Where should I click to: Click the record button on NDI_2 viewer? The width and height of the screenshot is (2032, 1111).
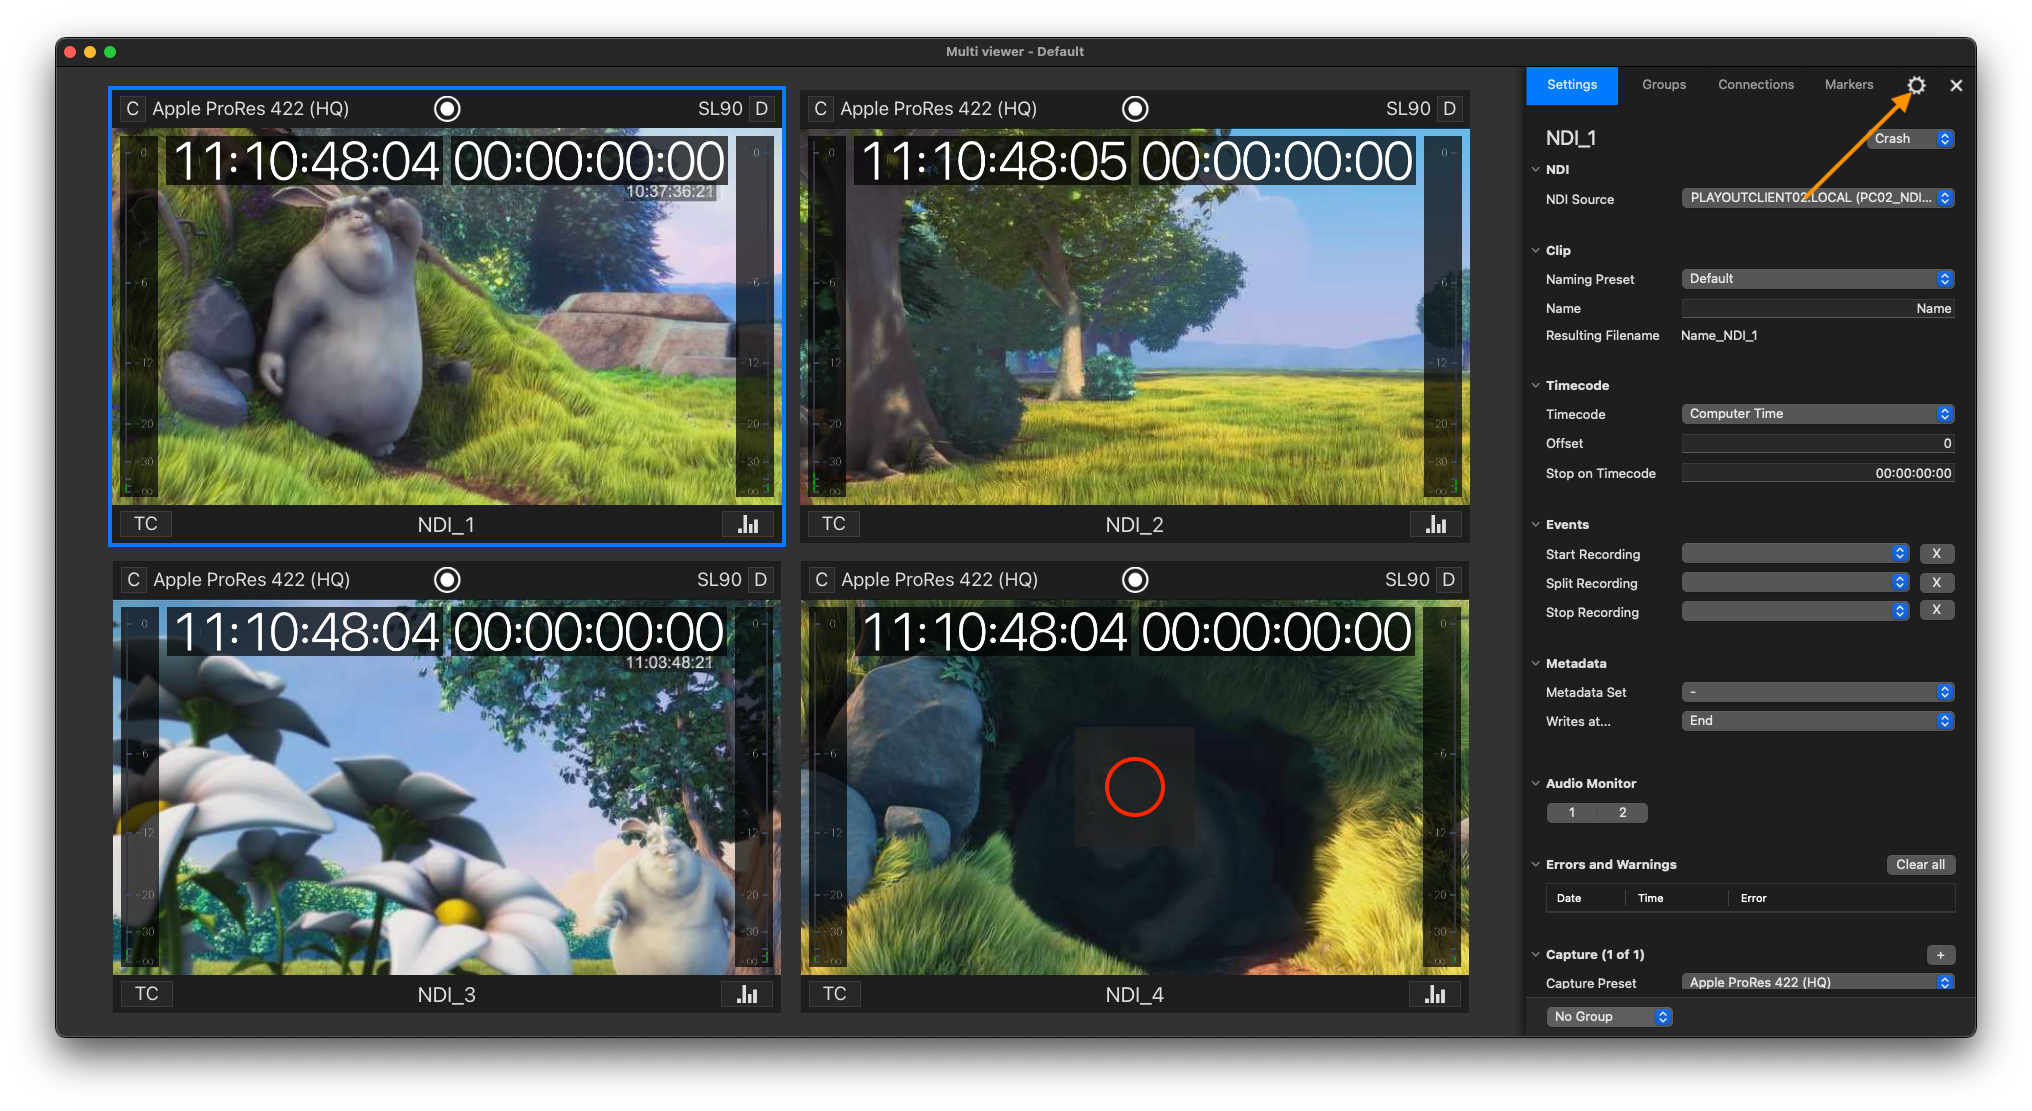[x=1135, y=108]
